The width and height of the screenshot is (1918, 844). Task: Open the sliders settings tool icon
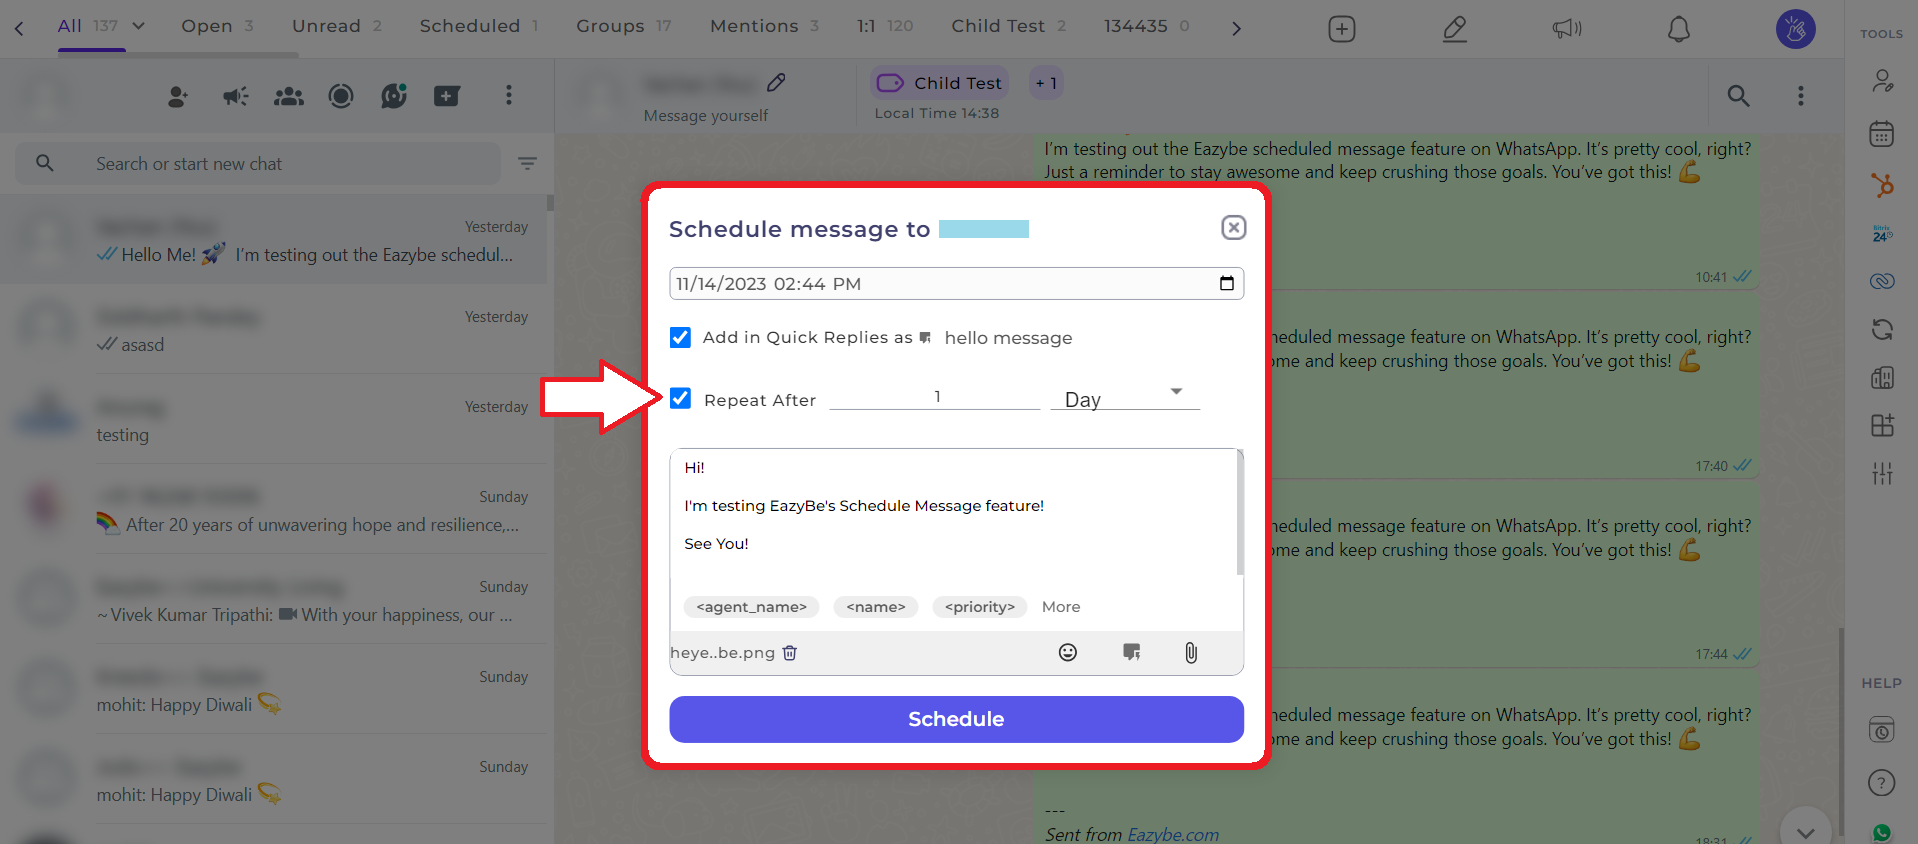coord(1882,473)
